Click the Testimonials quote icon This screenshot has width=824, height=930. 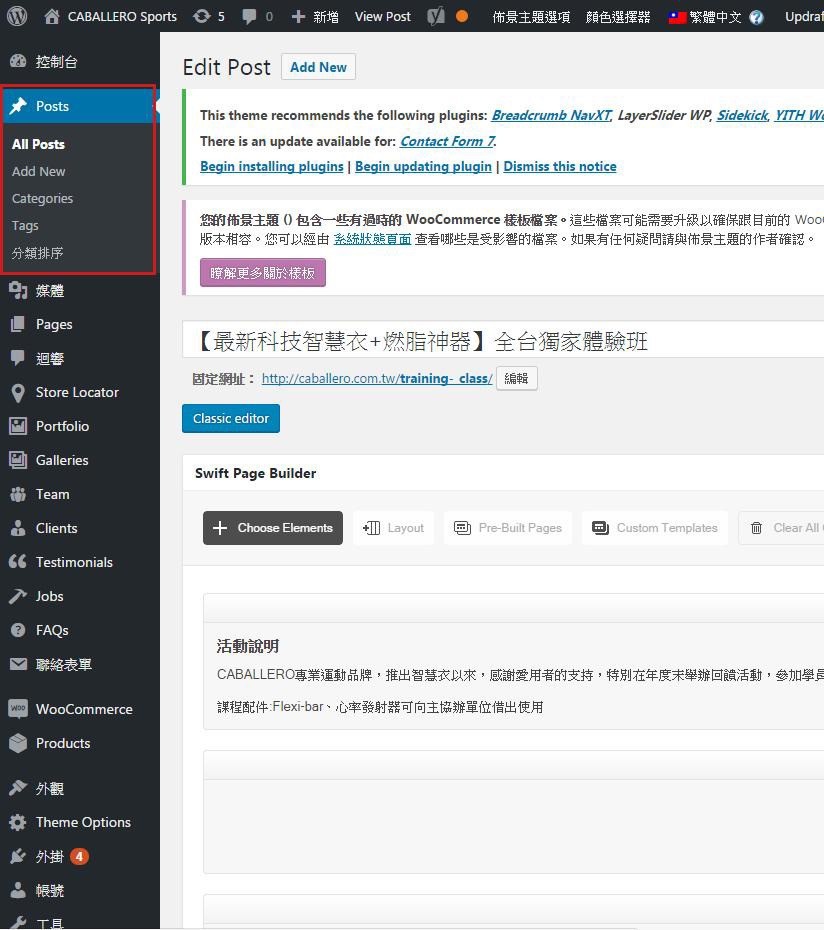18,562
